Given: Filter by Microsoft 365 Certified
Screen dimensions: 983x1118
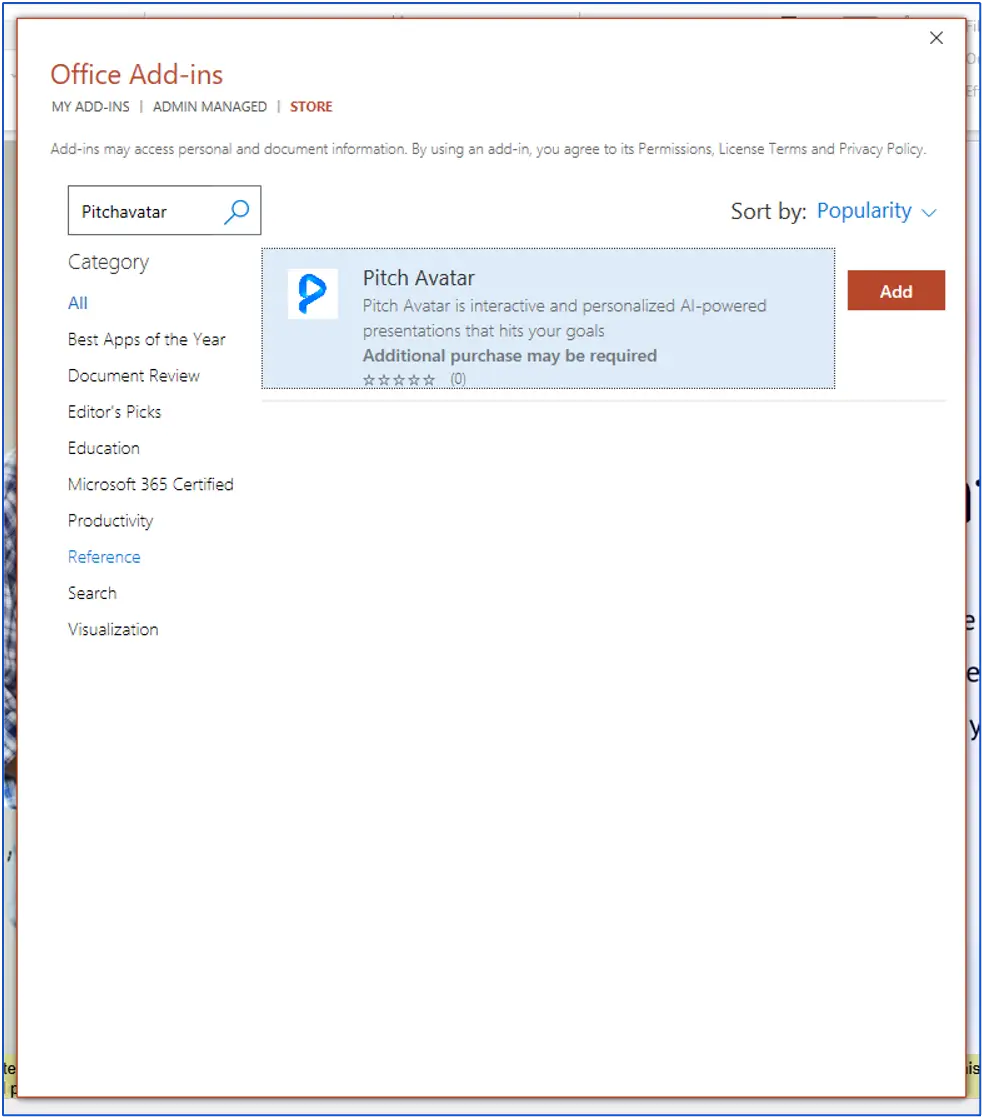Looking at the screenshot, I should (150, 484).
